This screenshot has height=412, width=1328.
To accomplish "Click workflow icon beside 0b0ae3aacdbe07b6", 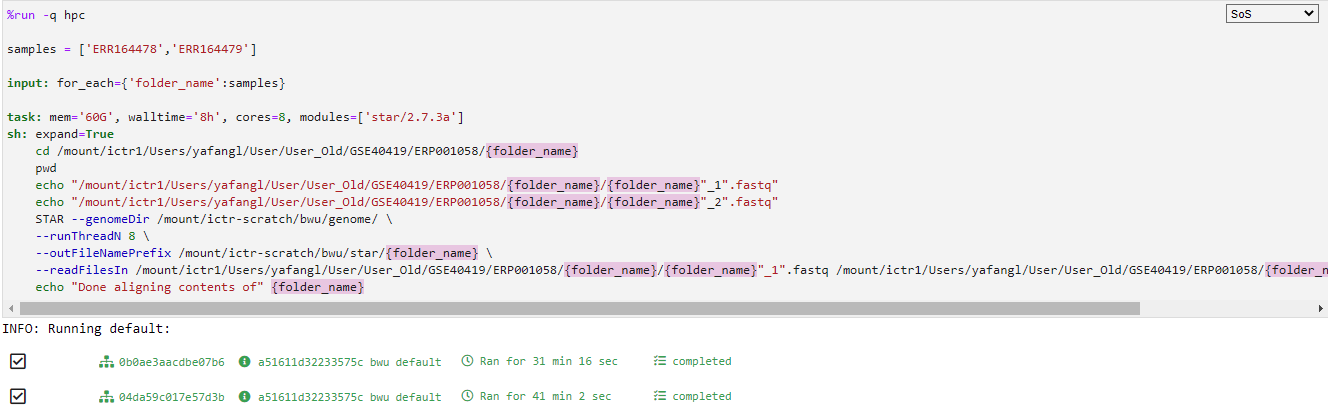I will click(107, 361).
